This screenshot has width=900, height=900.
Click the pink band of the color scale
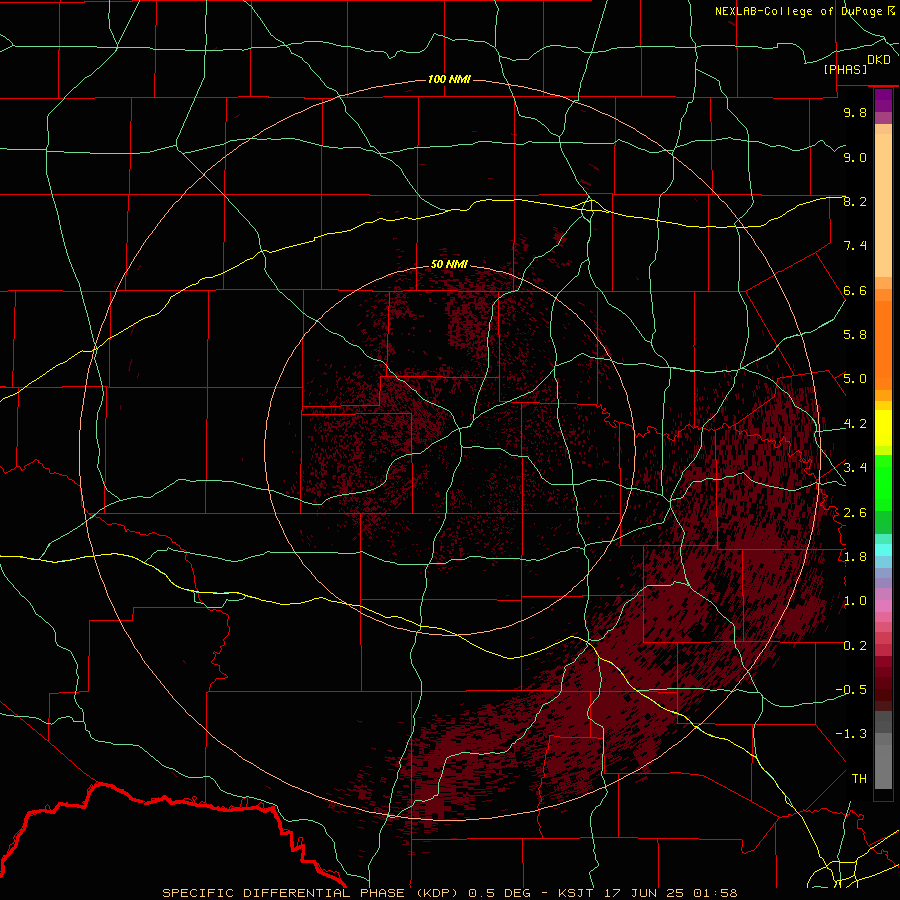point(883,606)
